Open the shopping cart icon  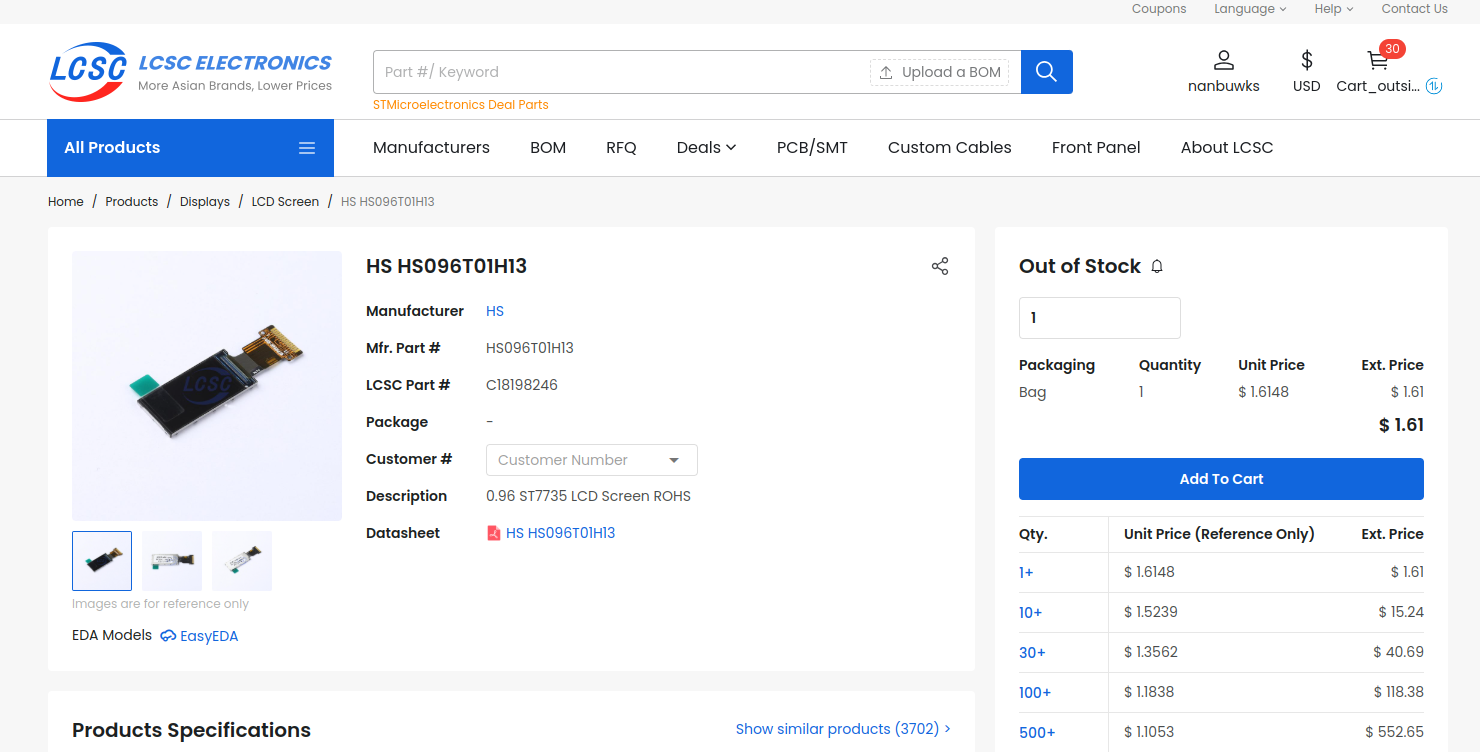click(1378, 60)
